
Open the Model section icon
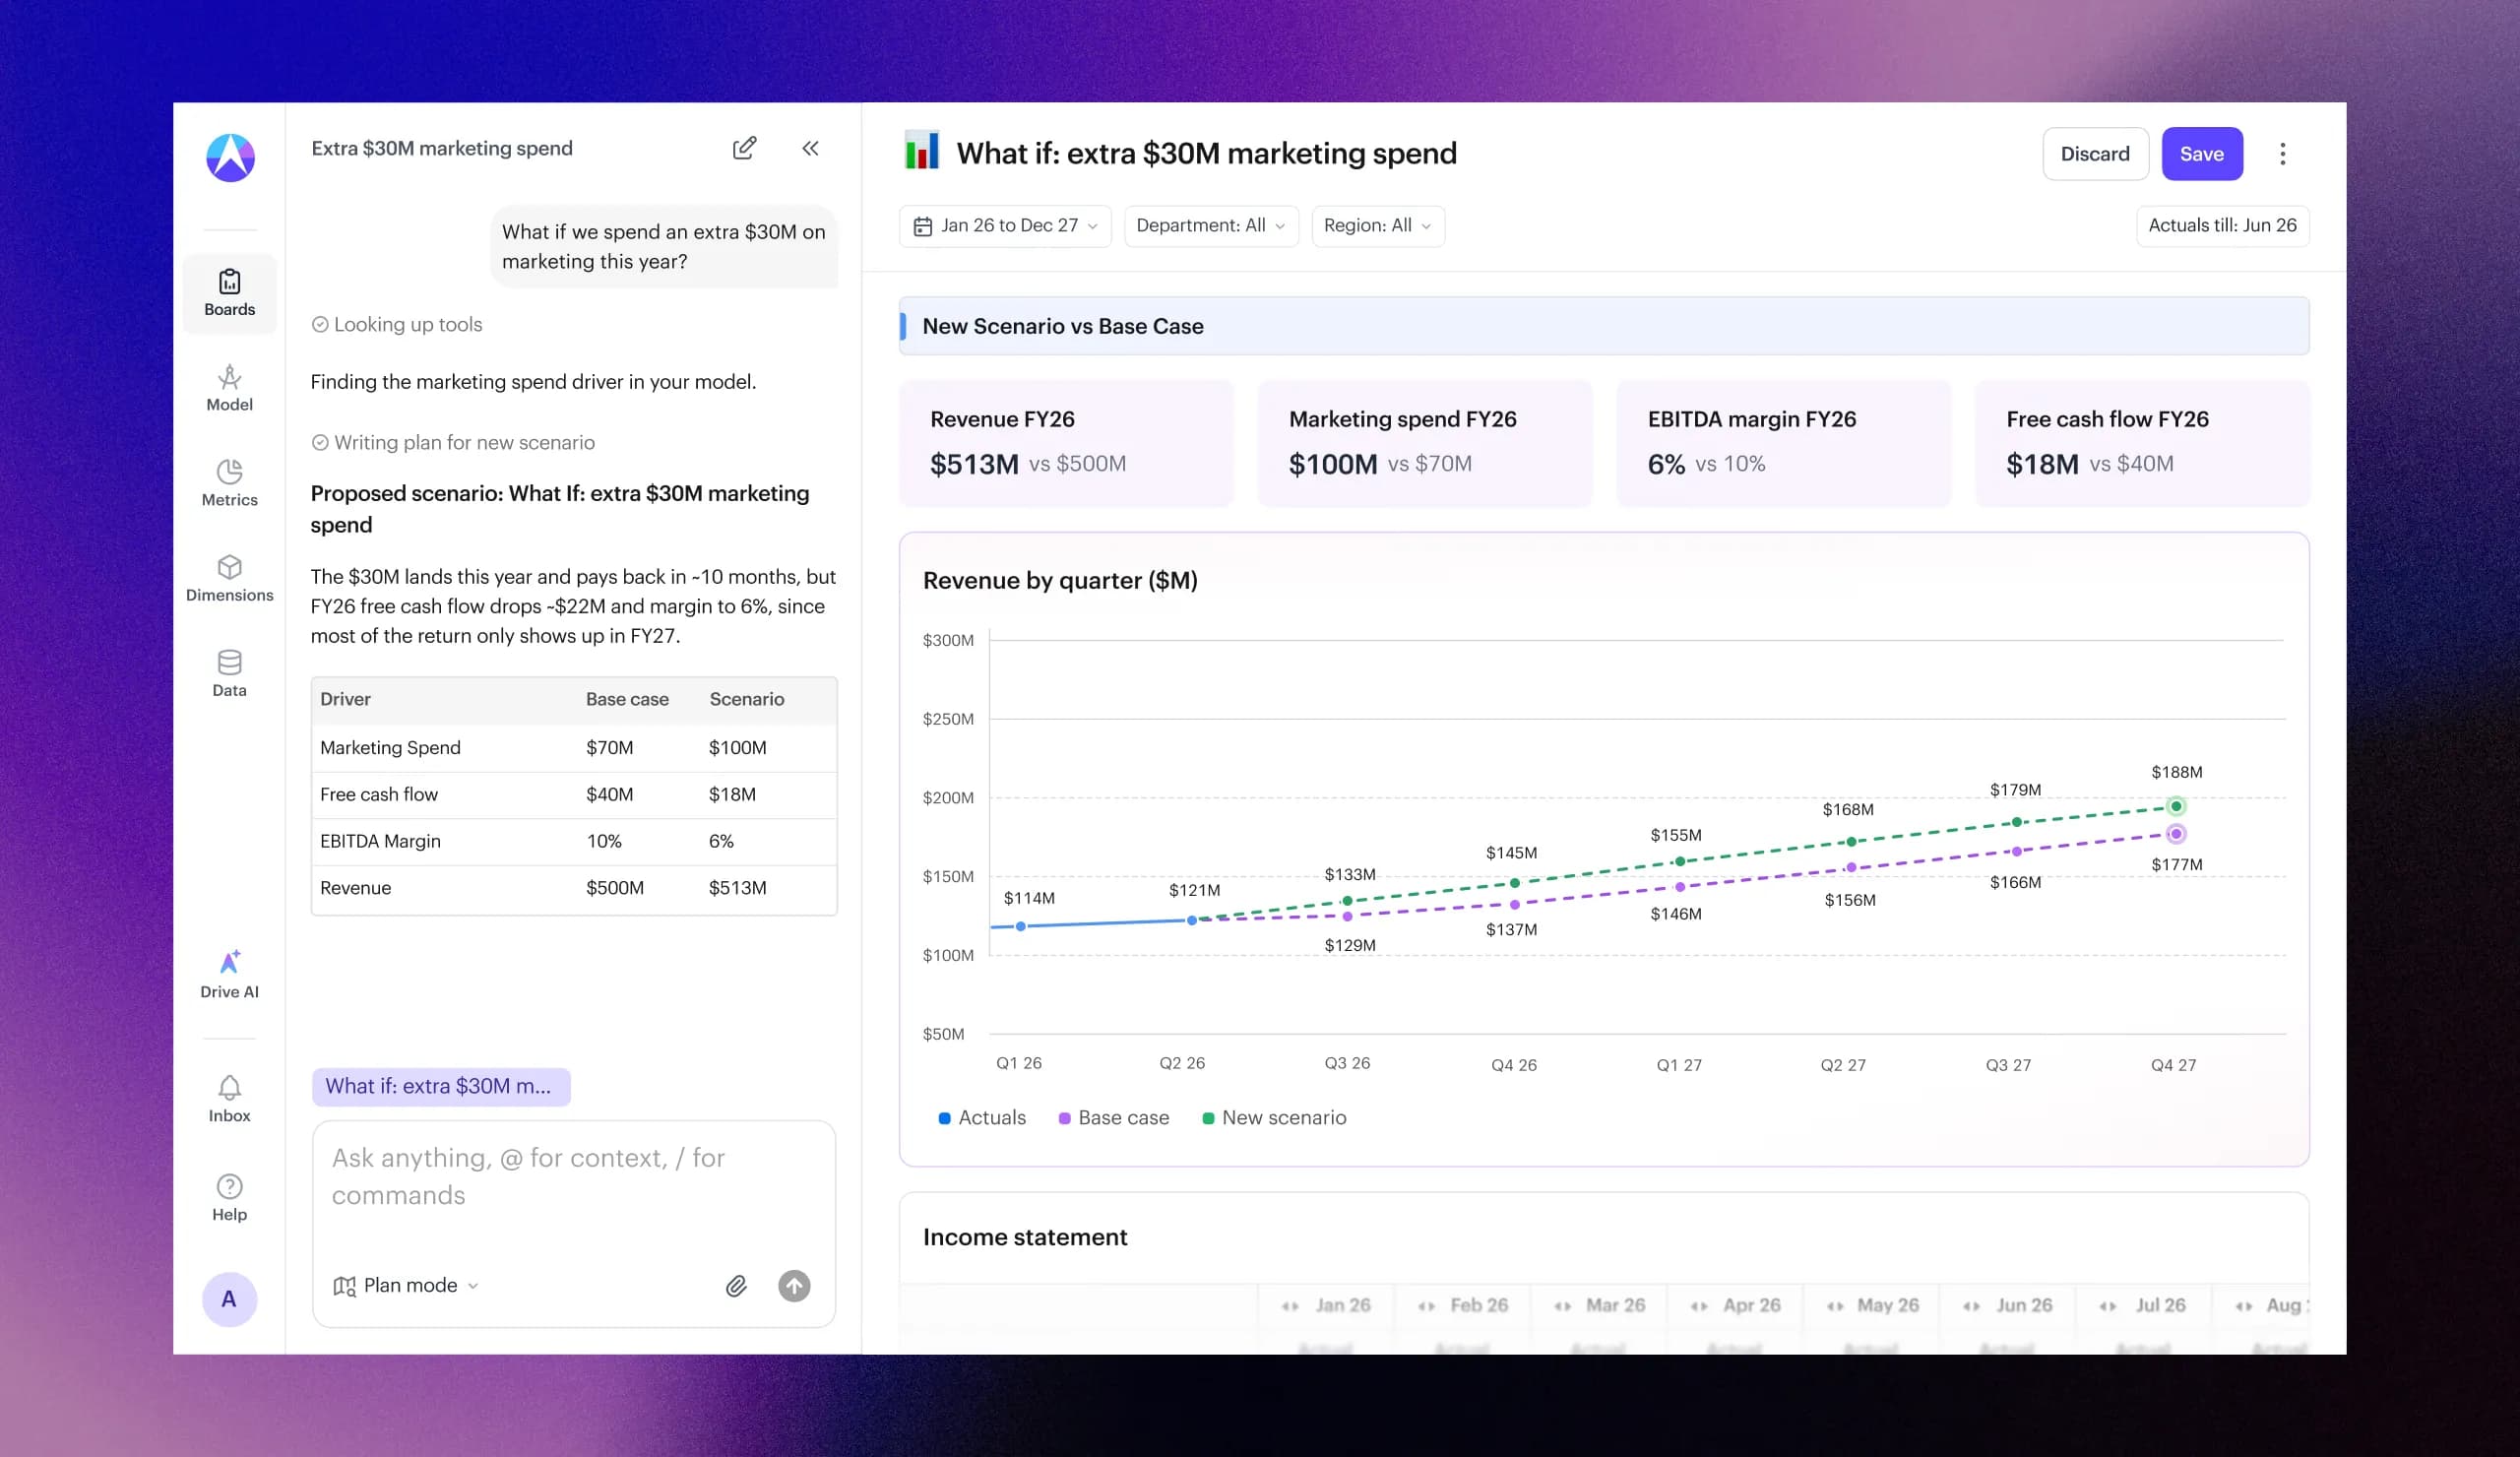[x=229, y=378]
